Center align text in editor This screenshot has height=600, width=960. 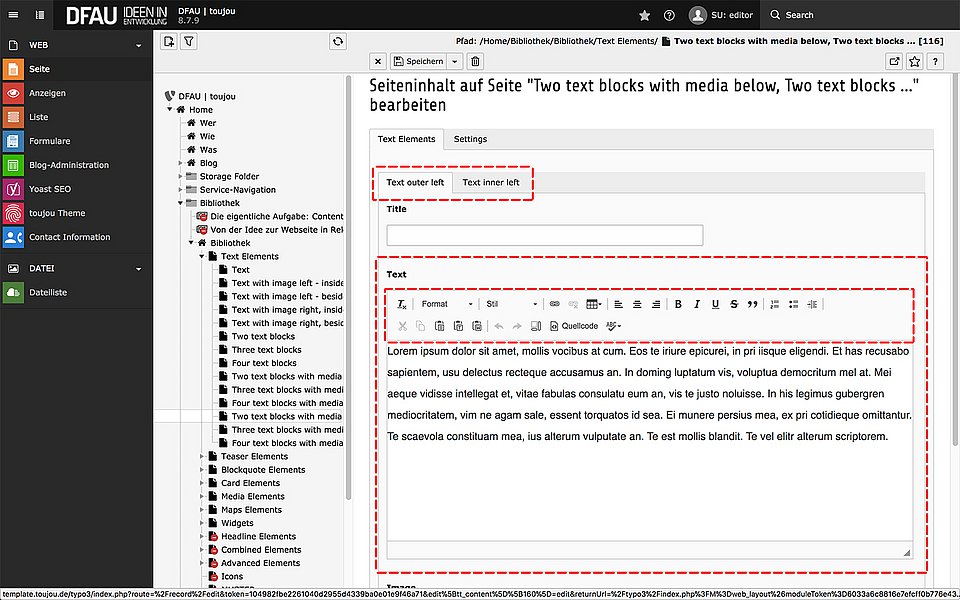637,304
